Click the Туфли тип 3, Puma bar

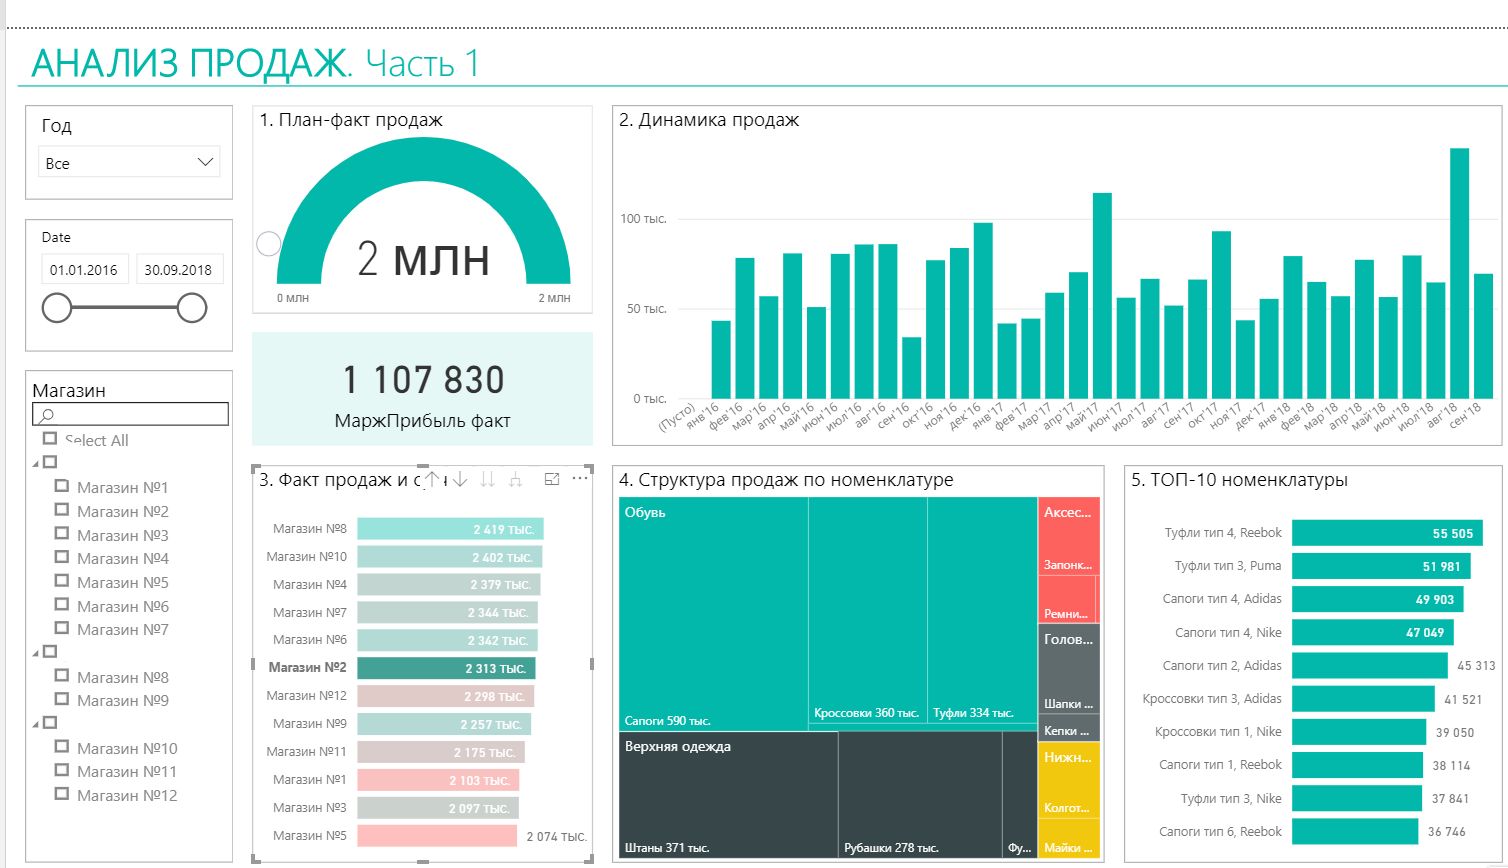(x=1381, y=566)
